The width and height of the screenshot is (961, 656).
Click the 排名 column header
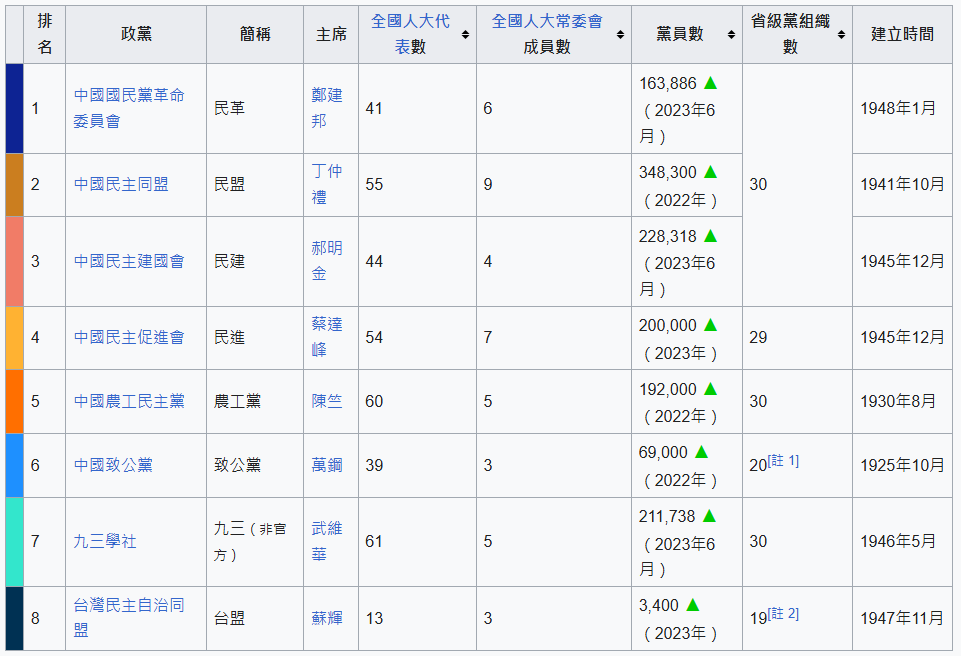[44, 34]
